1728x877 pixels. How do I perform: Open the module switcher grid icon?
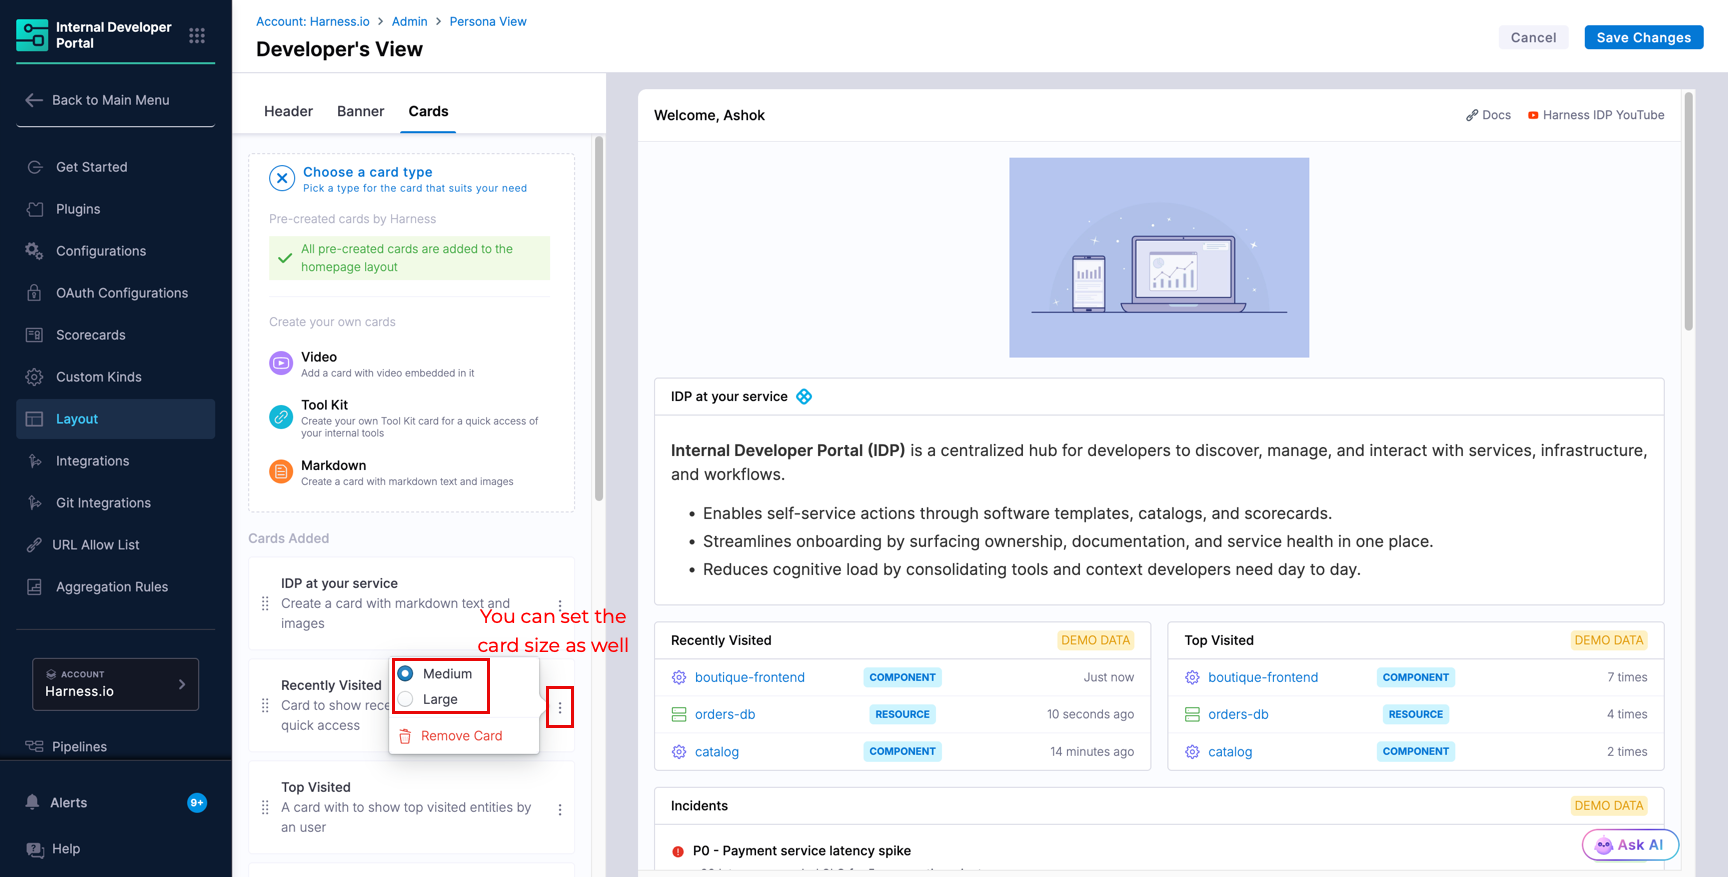(197, 36)
